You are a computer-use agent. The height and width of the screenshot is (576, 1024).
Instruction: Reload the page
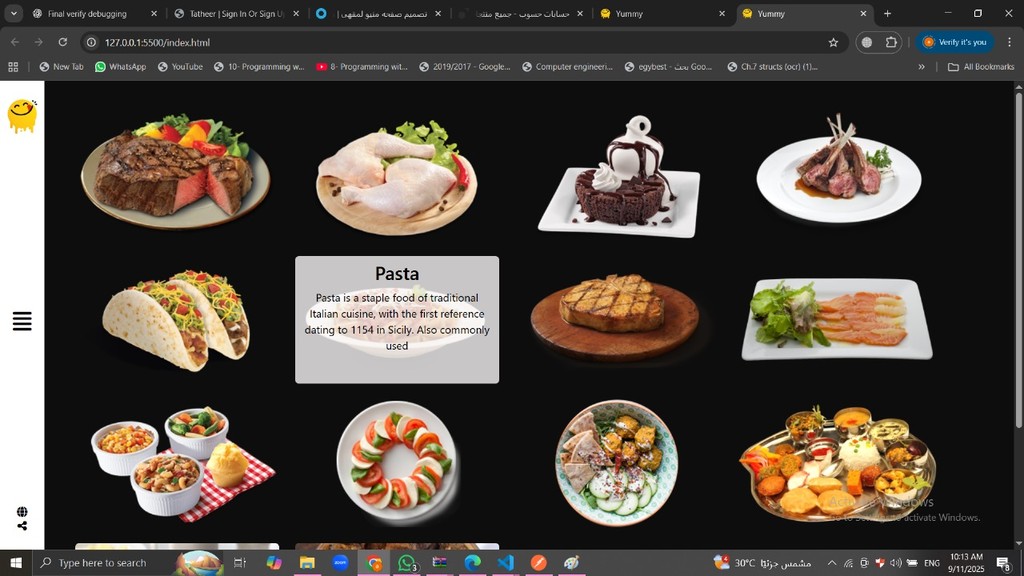pyautogui.click(x=62, y=43)
